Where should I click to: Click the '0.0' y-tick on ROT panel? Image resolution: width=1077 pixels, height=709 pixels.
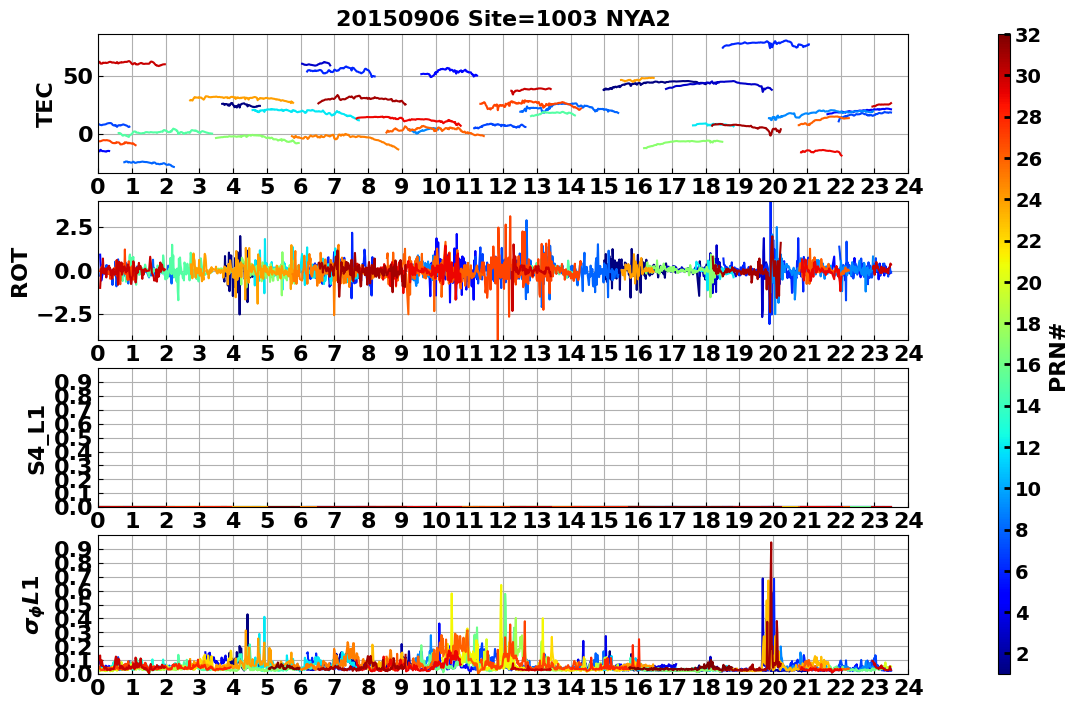(73, 271)
